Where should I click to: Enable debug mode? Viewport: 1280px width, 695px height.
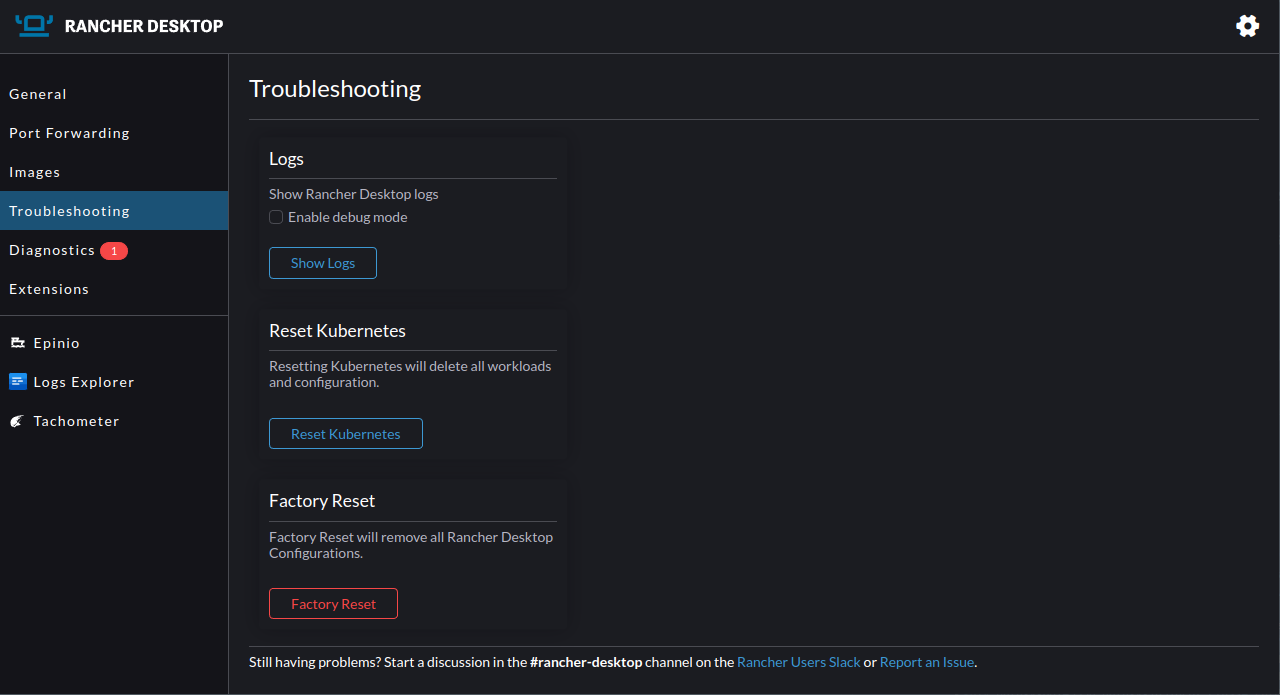275,217
